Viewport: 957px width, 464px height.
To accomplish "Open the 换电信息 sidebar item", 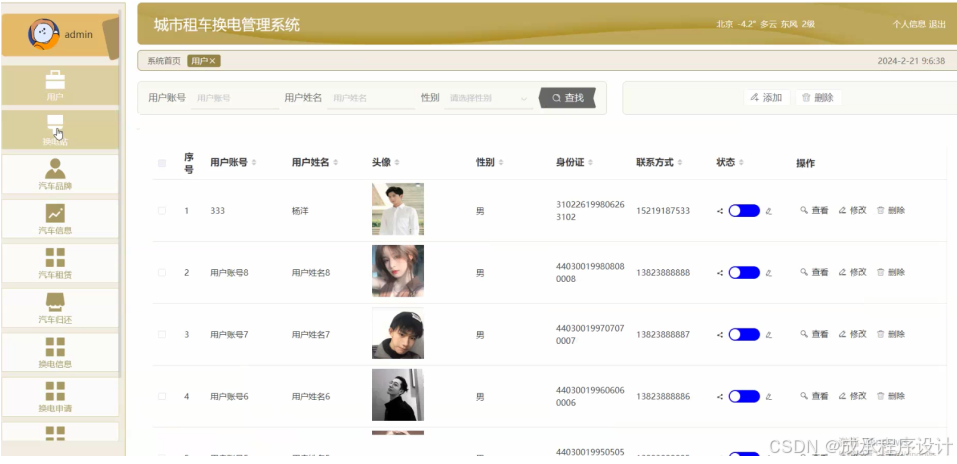I will (x=59, y=352).
